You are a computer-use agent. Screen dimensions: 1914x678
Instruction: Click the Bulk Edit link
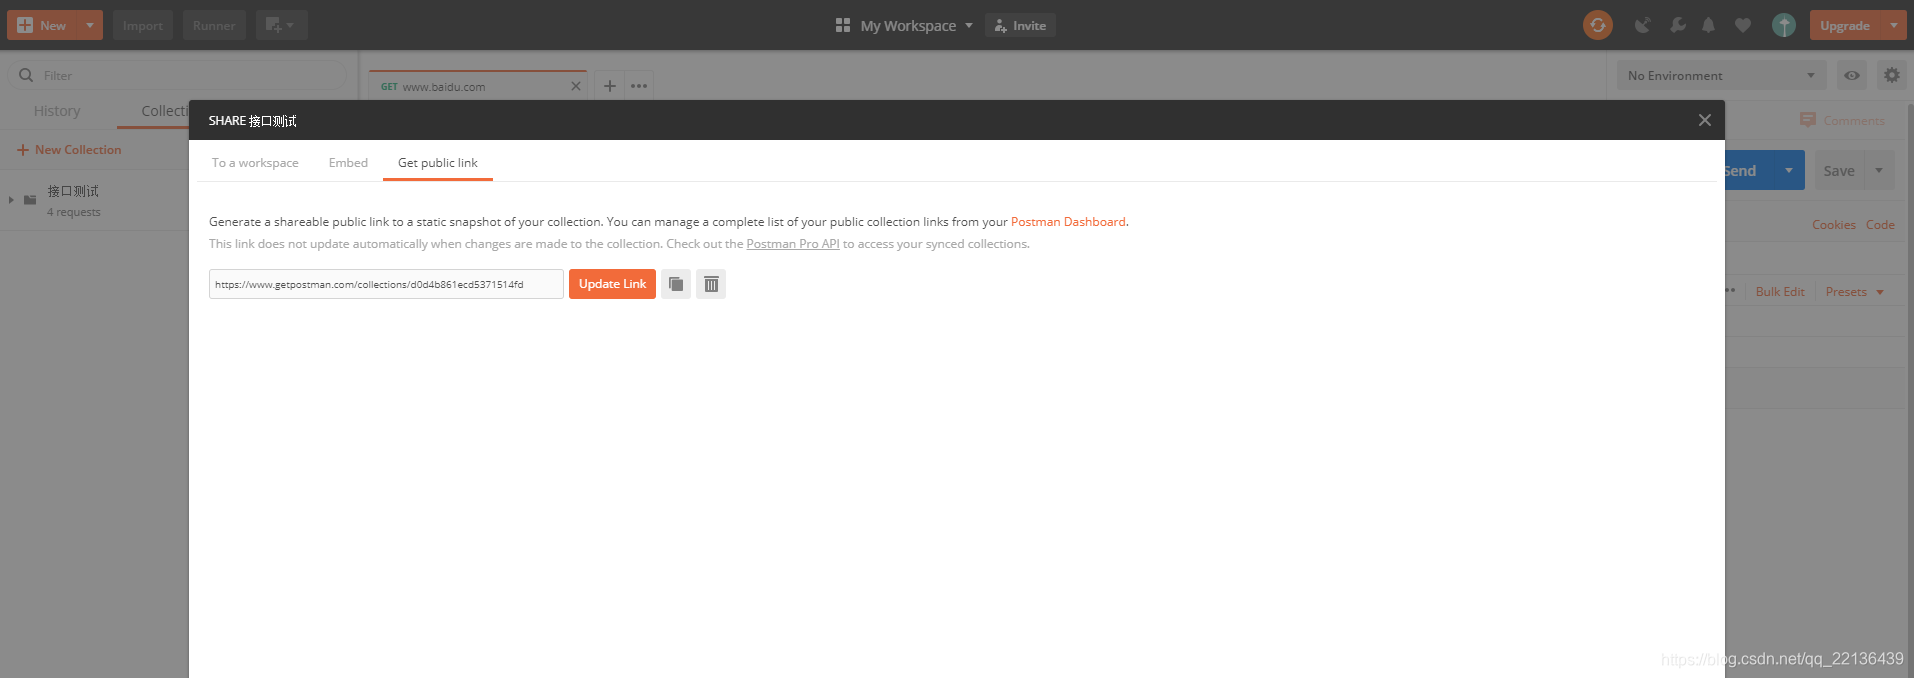[1780, 292]
